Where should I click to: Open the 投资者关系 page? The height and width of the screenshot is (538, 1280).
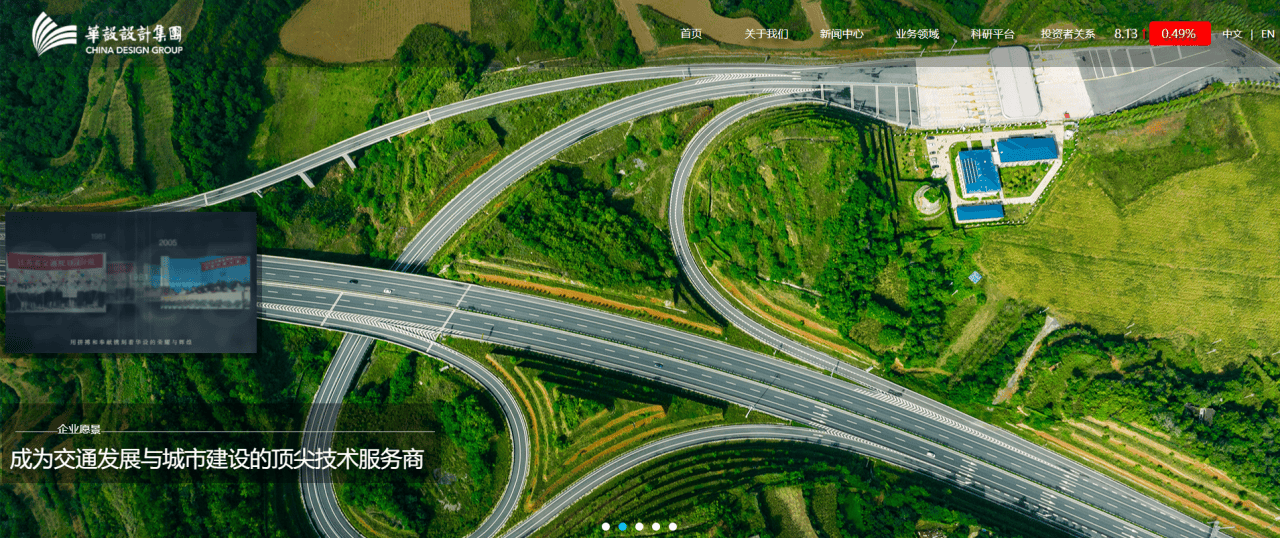pyautogui.click(x=1067, y=34)
